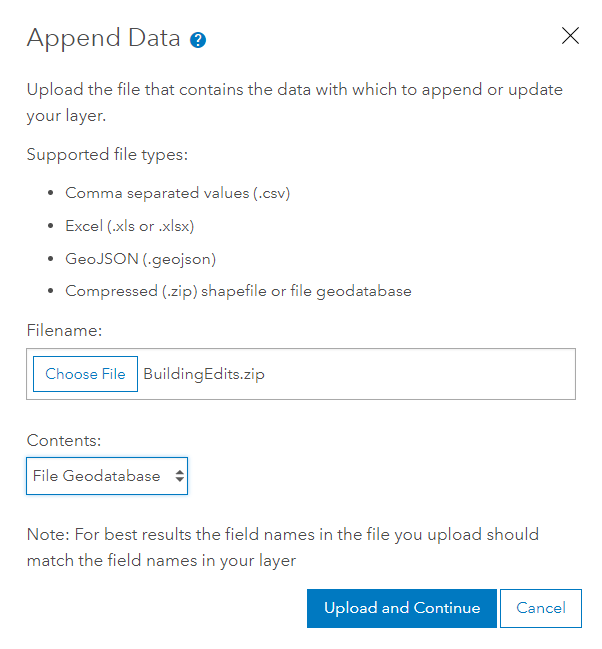Screen dimensions: 602x649
Task: Open the Contents dropdown showing File Geodatabase
Action: point(106,476)
